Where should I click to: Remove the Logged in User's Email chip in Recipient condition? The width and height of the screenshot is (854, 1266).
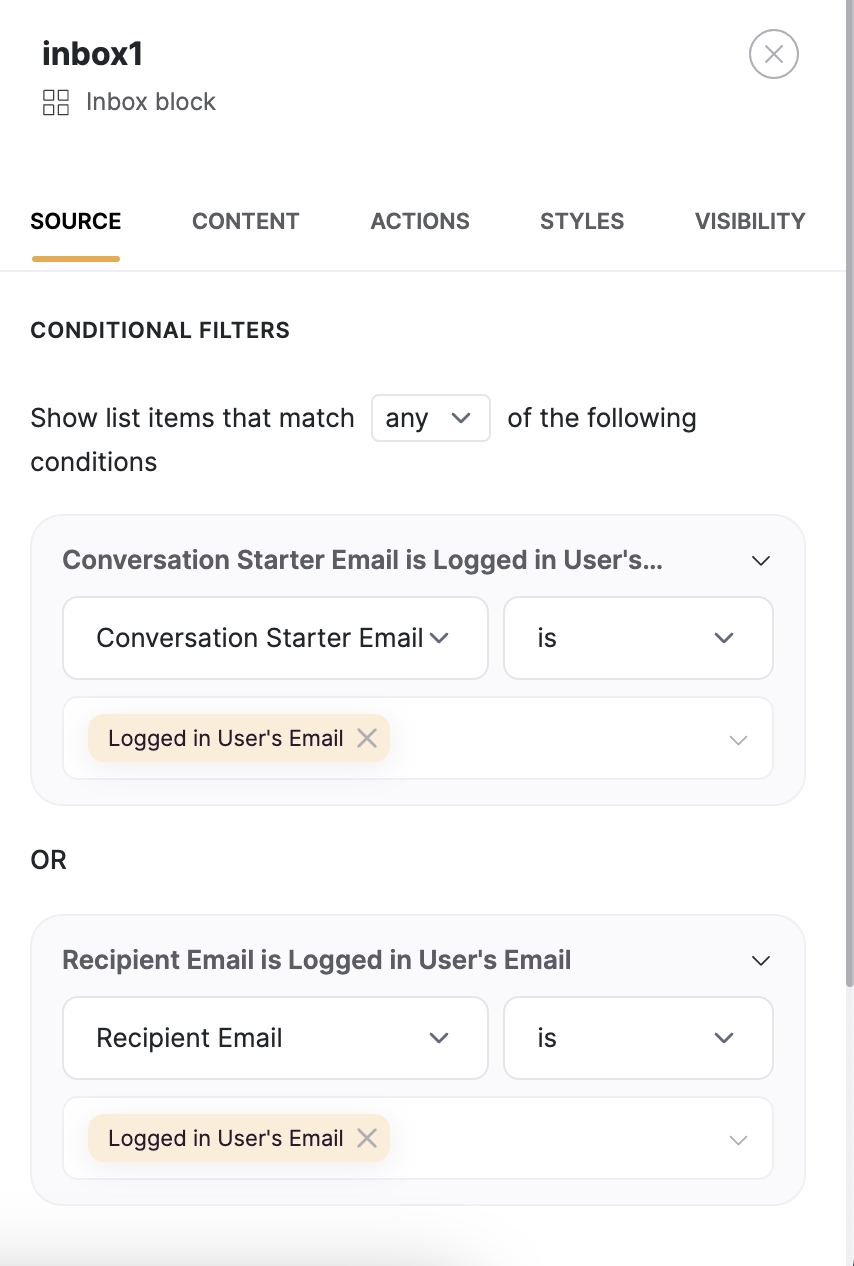[367, 1138]
